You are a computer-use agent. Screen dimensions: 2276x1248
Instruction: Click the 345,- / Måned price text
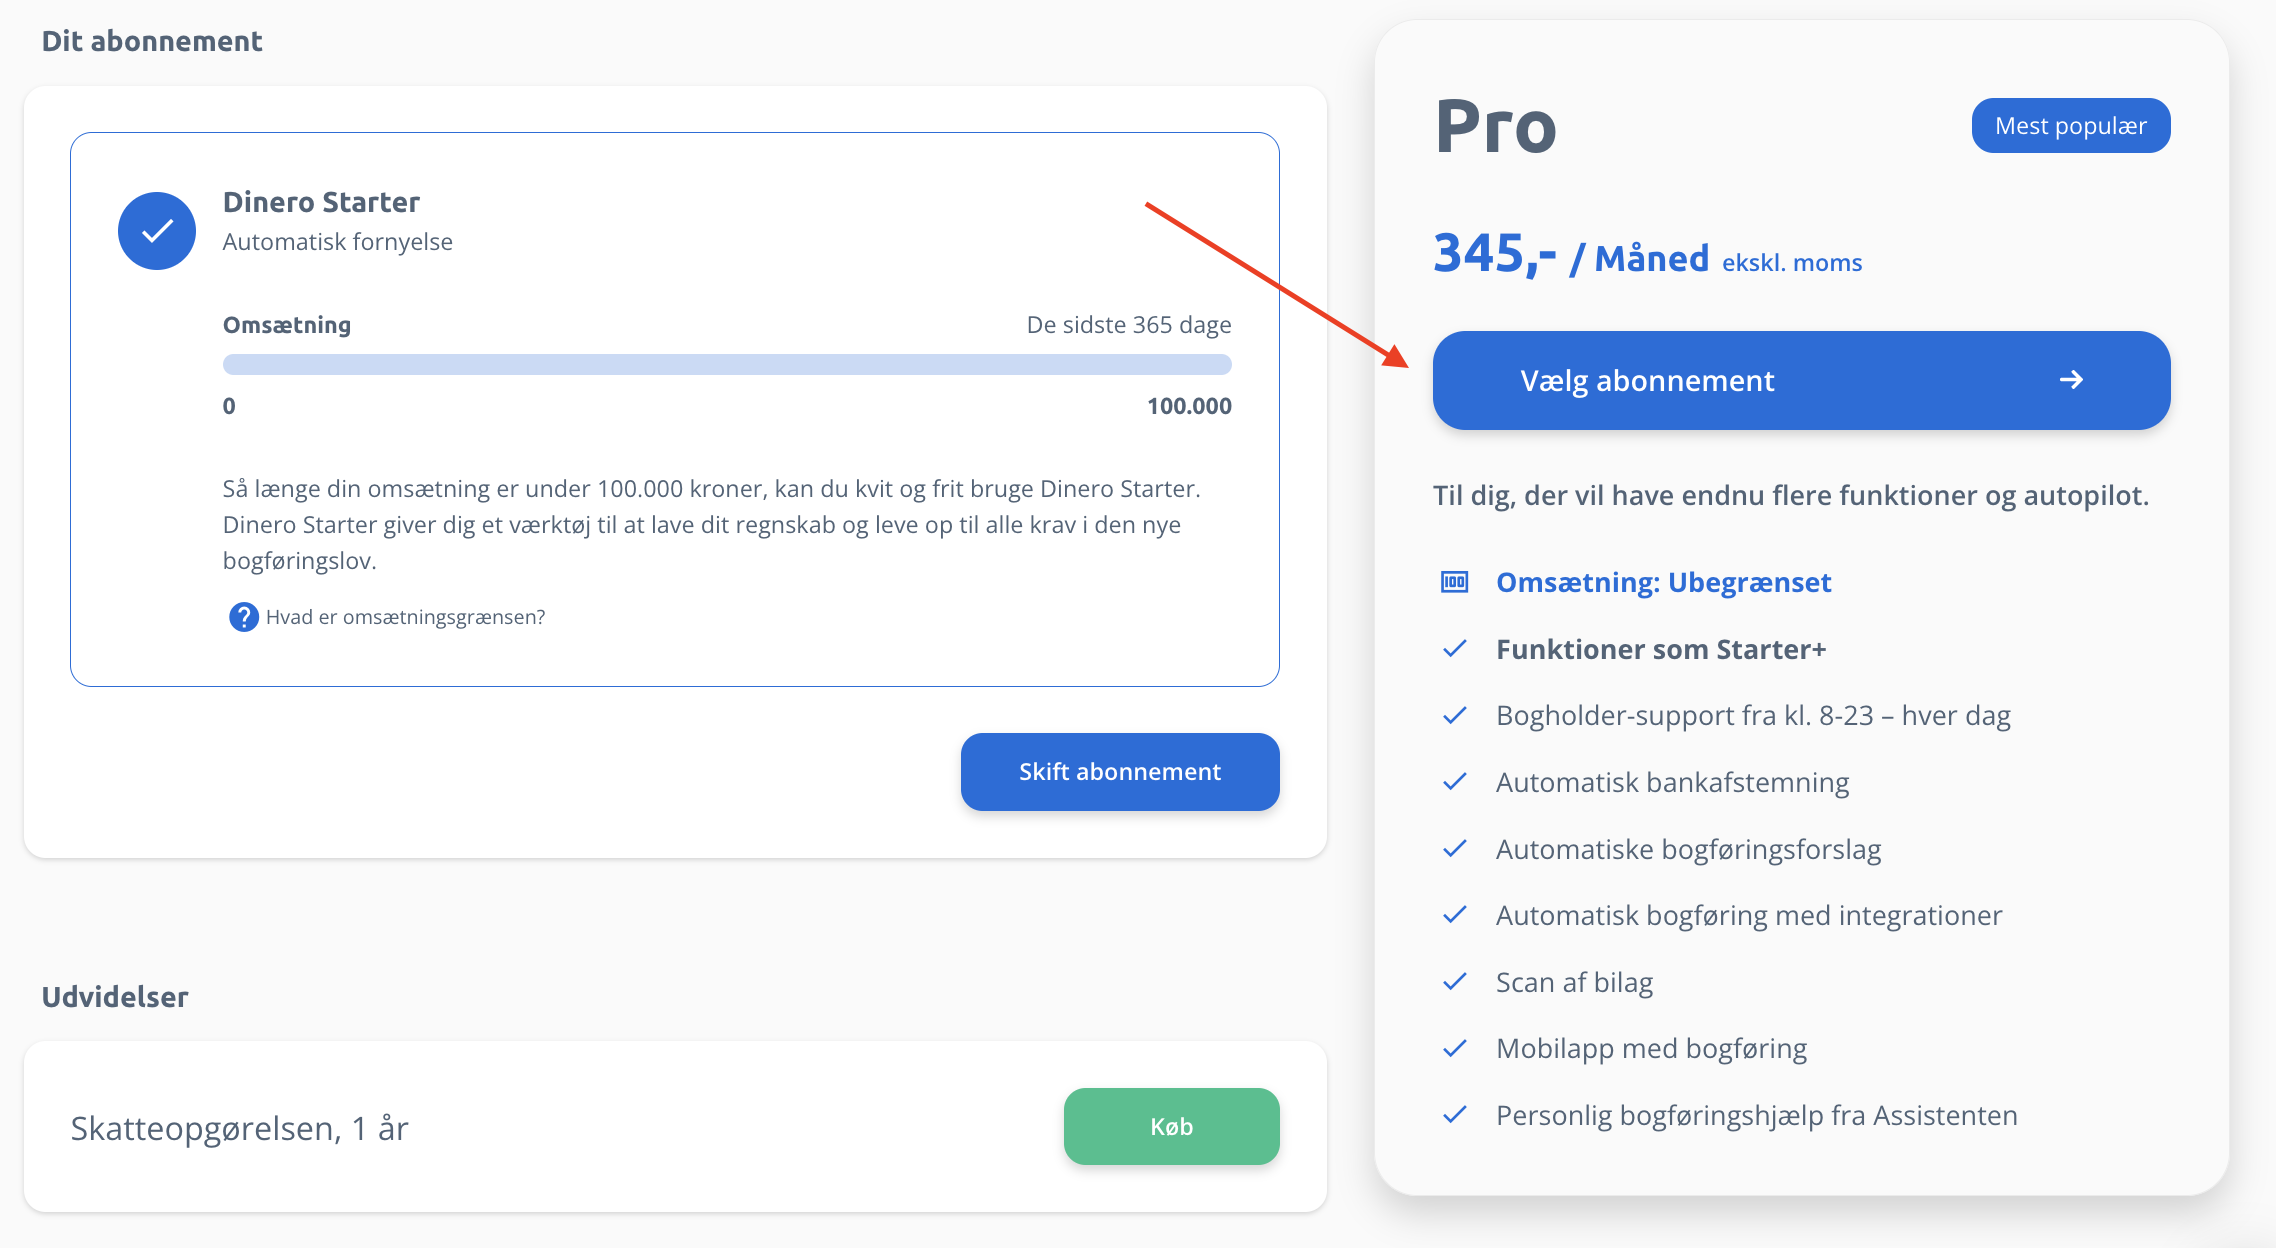(x=1571, y=255)
